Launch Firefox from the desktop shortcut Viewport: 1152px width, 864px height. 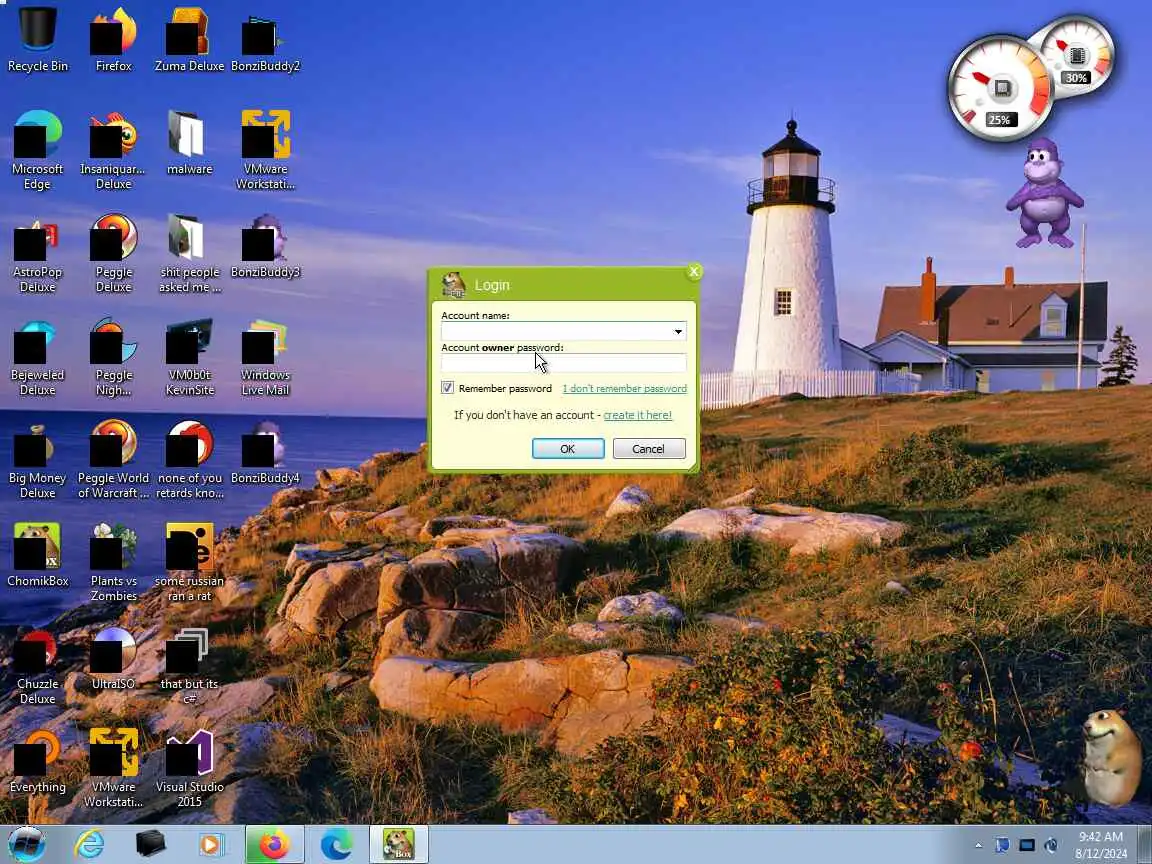pyautogui.click(x=113, y=40)
